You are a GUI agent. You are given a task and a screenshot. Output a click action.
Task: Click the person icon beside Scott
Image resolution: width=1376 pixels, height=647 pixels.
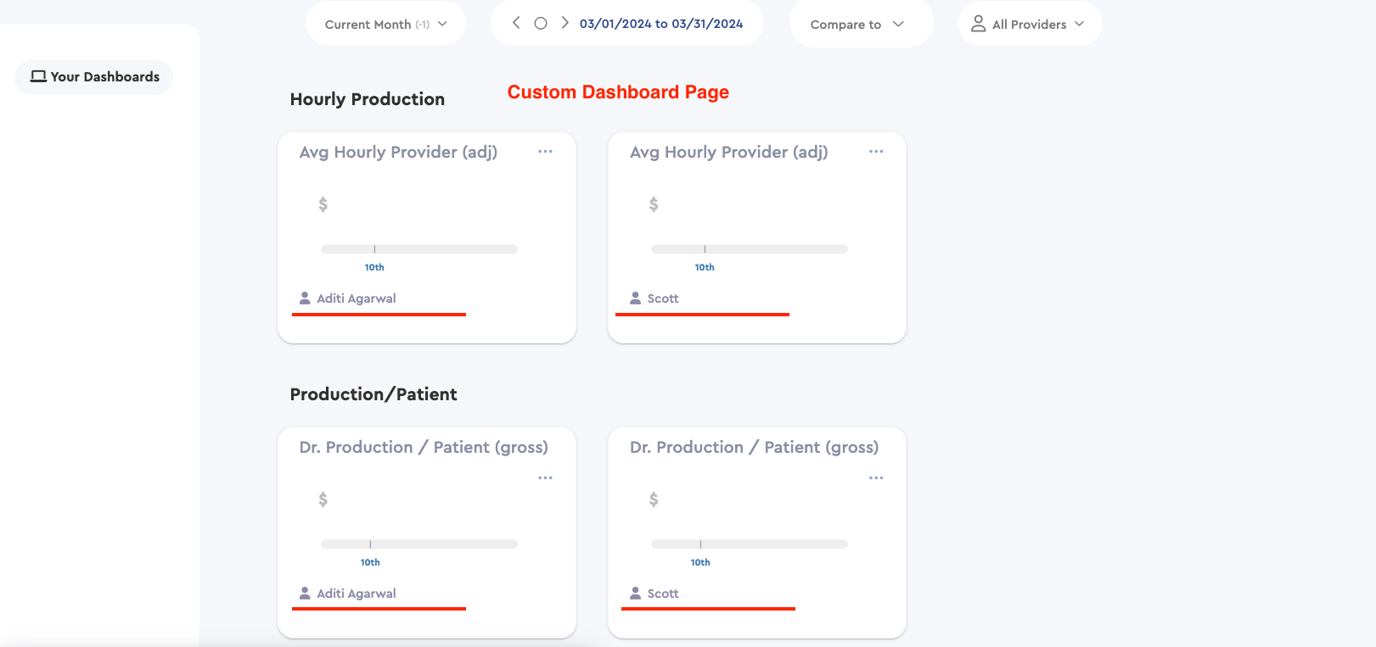pos(634,297)
